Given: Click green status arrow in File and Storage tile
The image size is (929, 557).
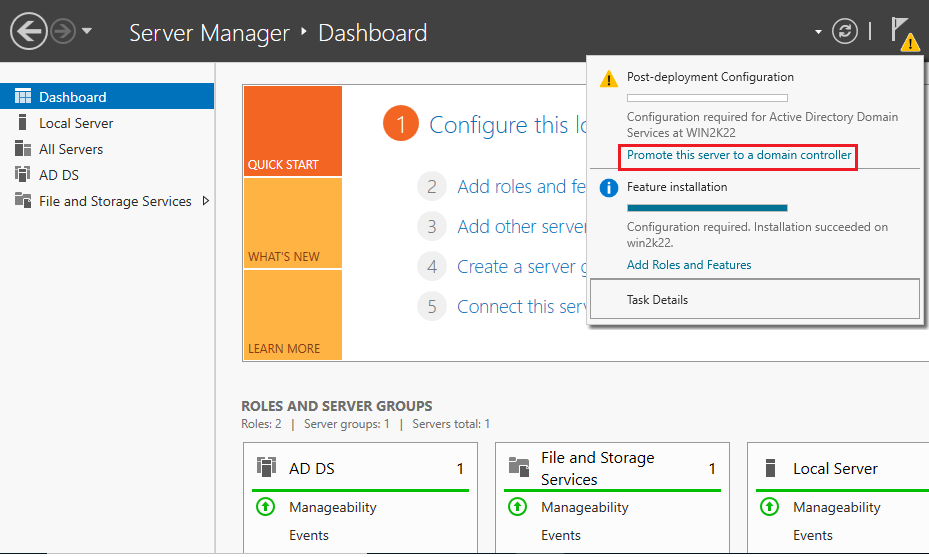Looking at the screenshot, I should point(517,507).
